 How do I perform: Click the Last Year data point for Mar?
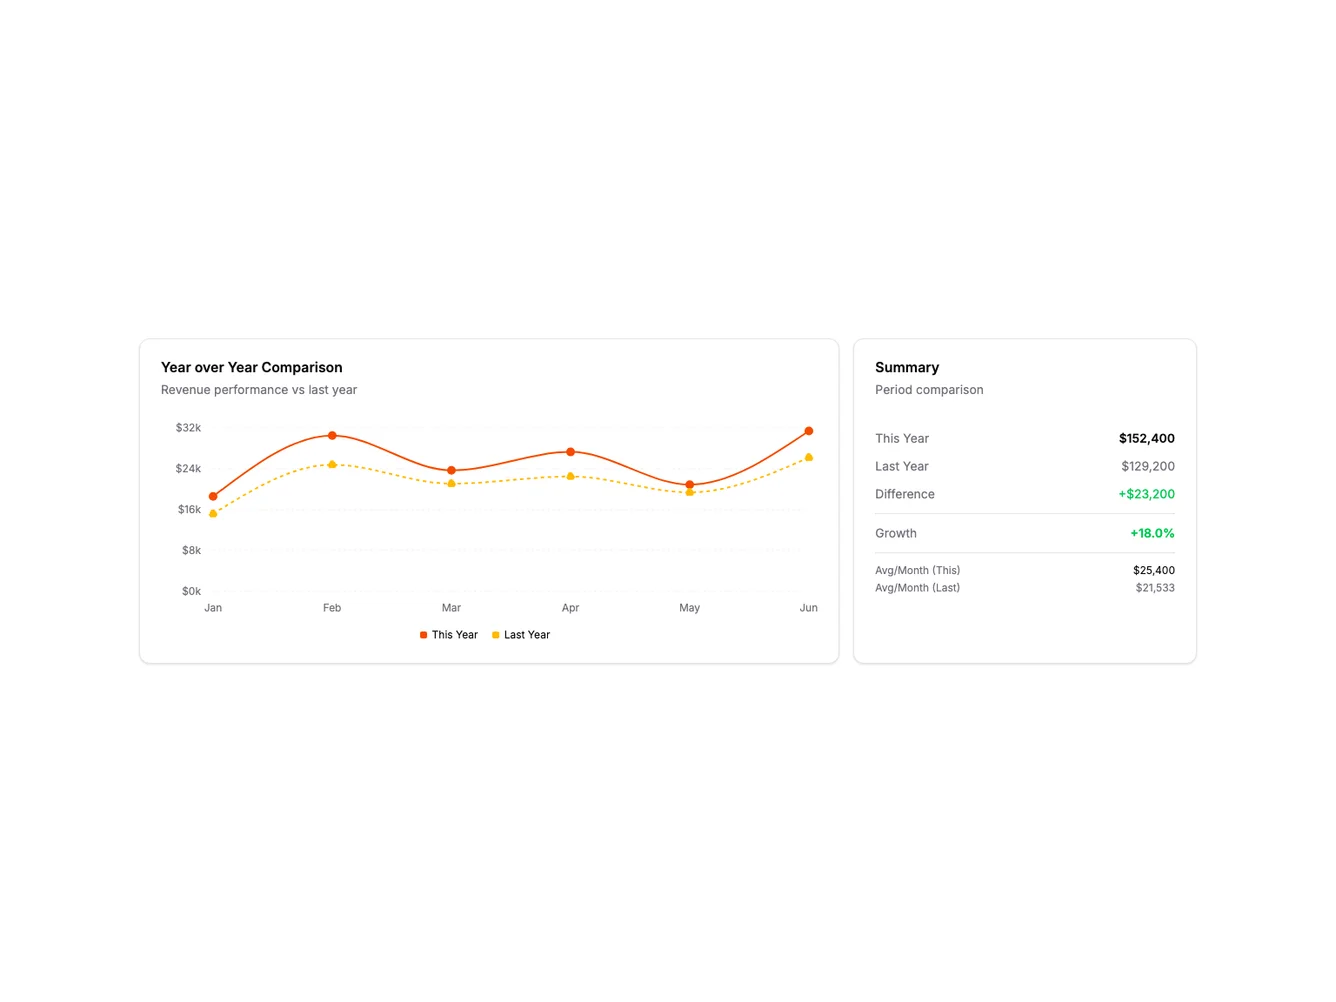(451, 483)
